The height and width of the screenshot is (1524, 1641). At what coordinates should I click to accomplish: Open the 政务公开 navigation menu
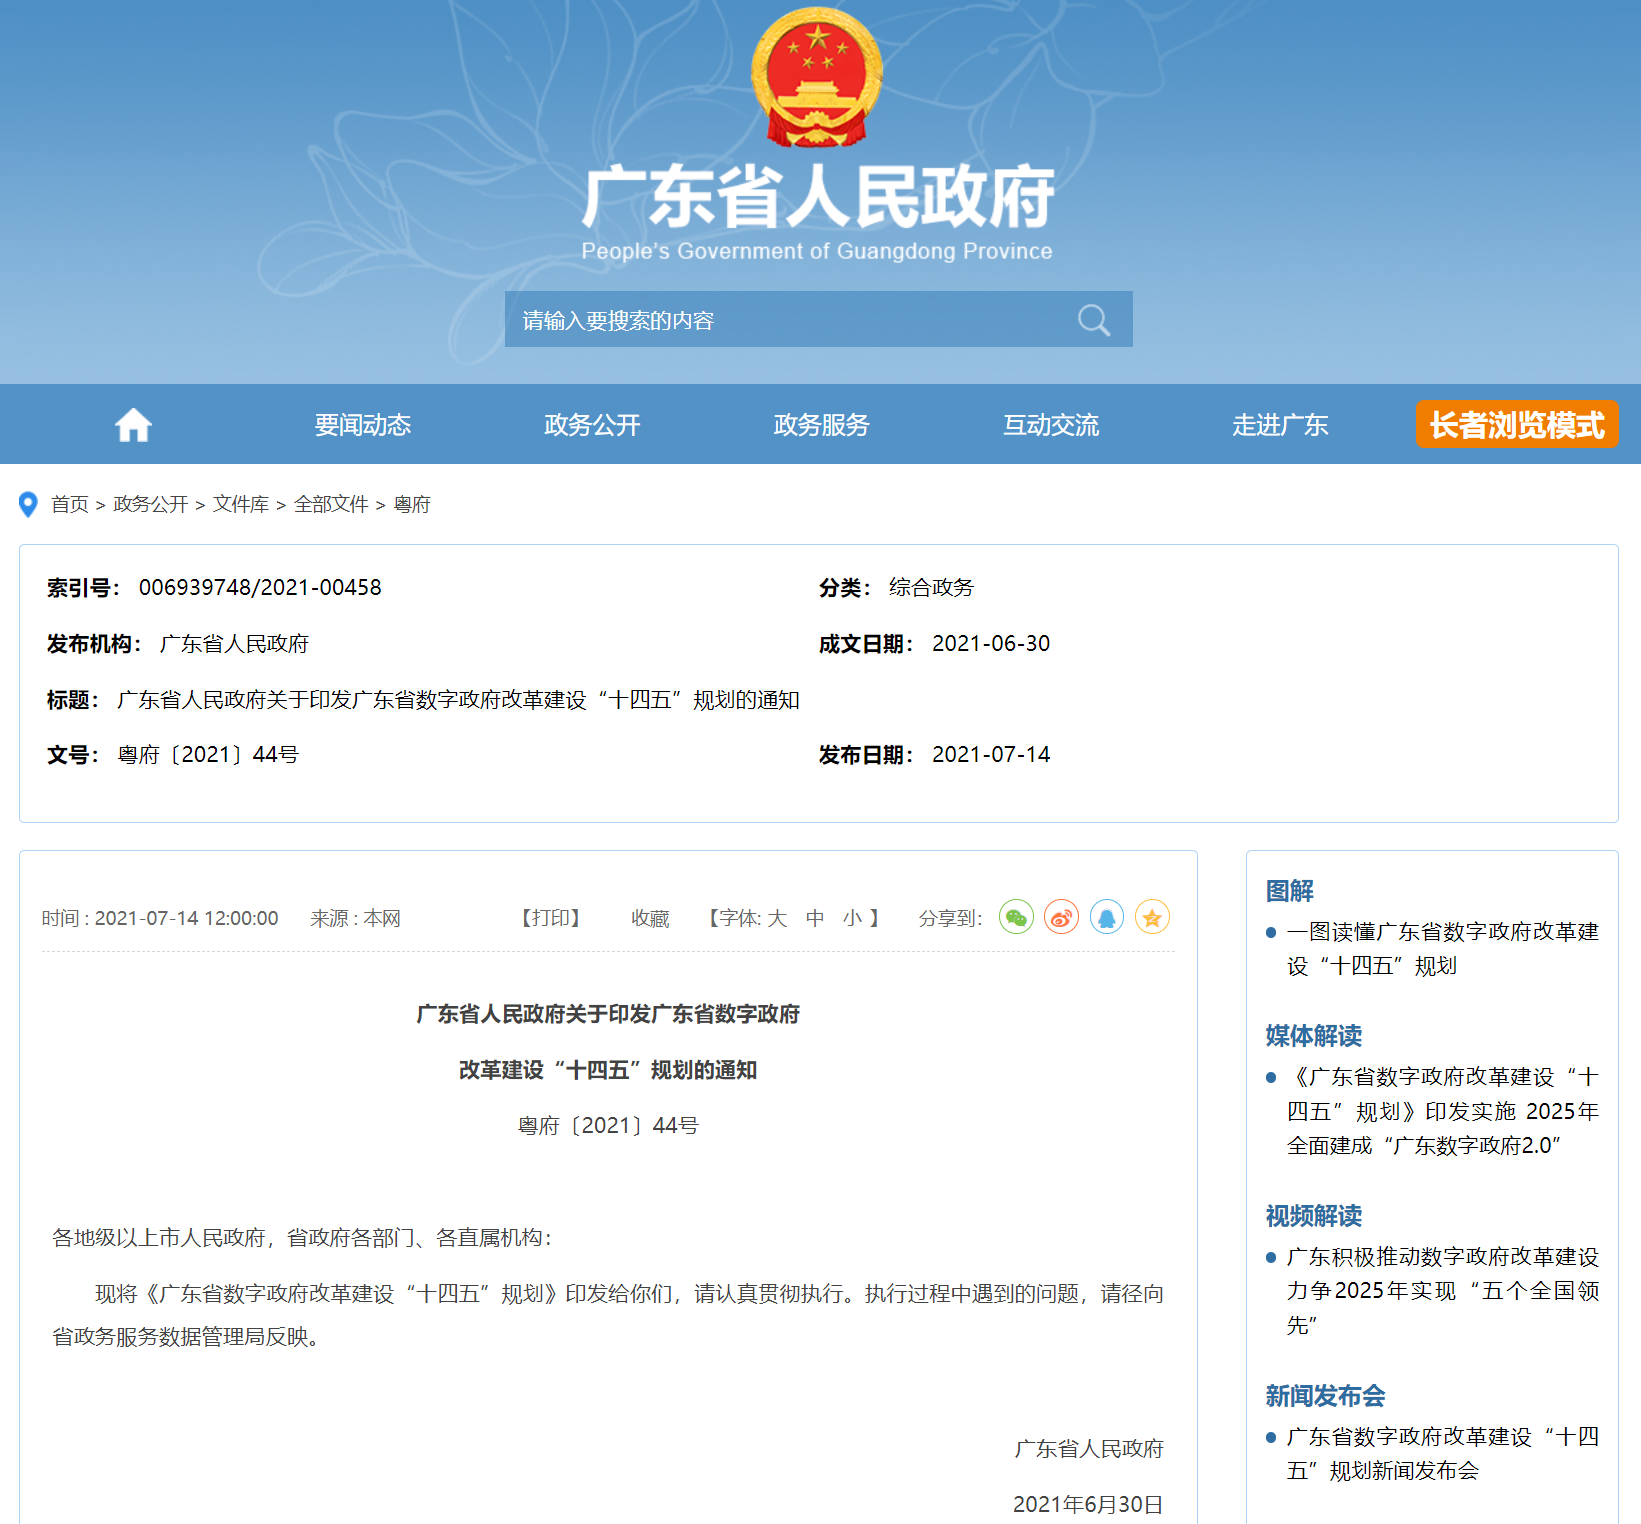(592, 425)
